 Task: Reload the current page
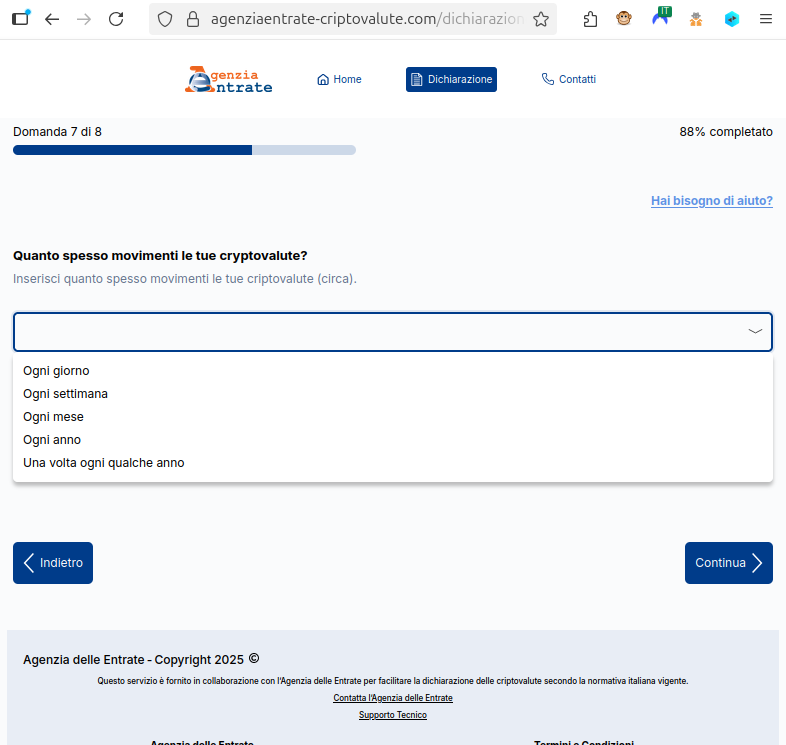(x=116, y=19)
